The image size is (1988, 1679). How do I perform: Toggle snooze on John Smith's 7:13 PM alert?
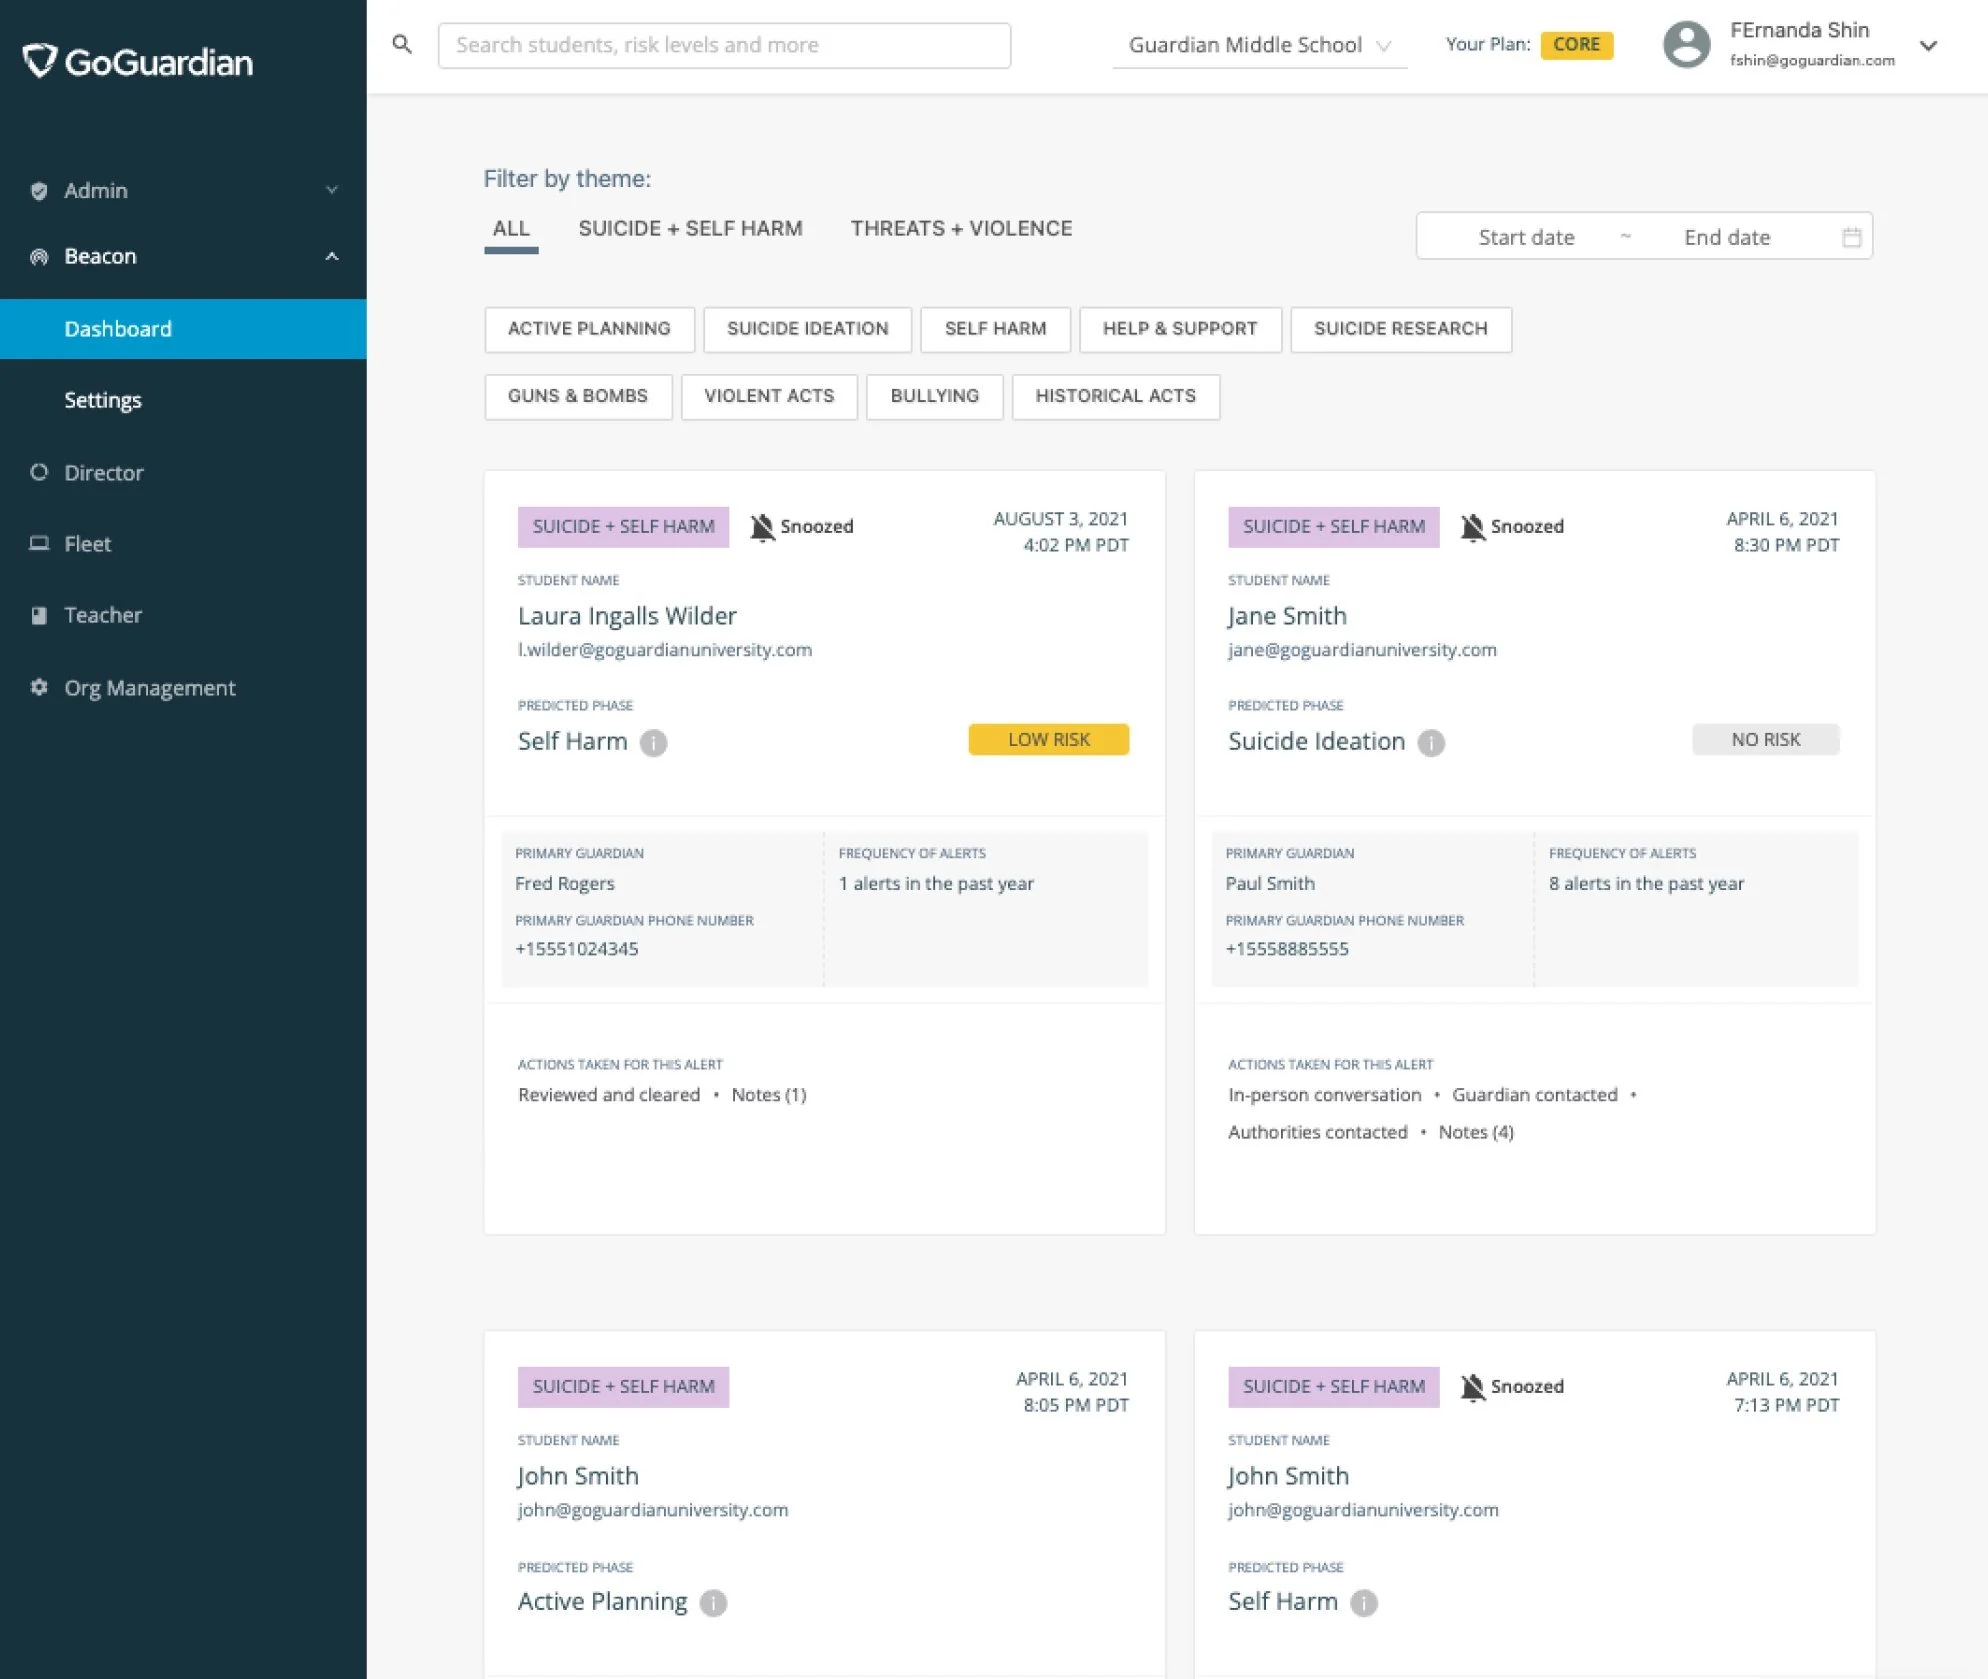[x=1473, y=1386]
